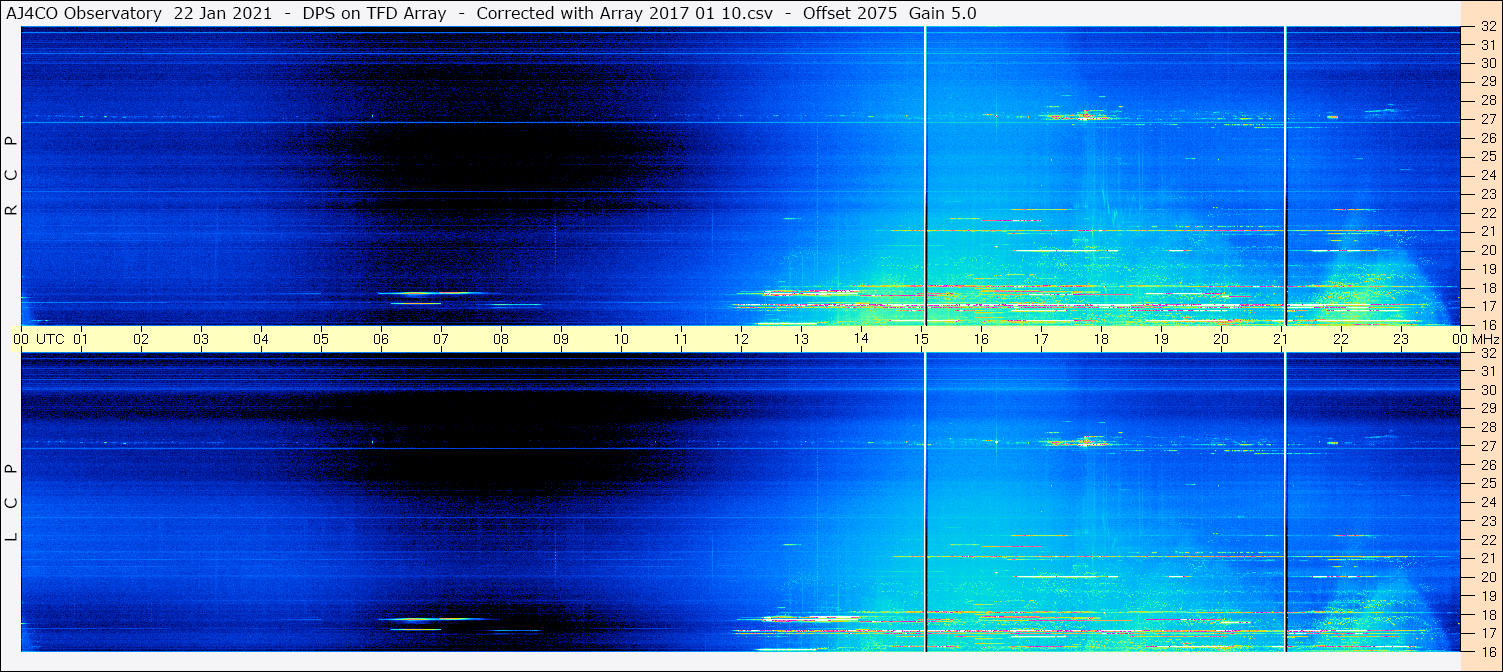This screenshot has width=1503, height=672.
Task: Click the "UTC" label on time axis
Action: pos(50,339)
